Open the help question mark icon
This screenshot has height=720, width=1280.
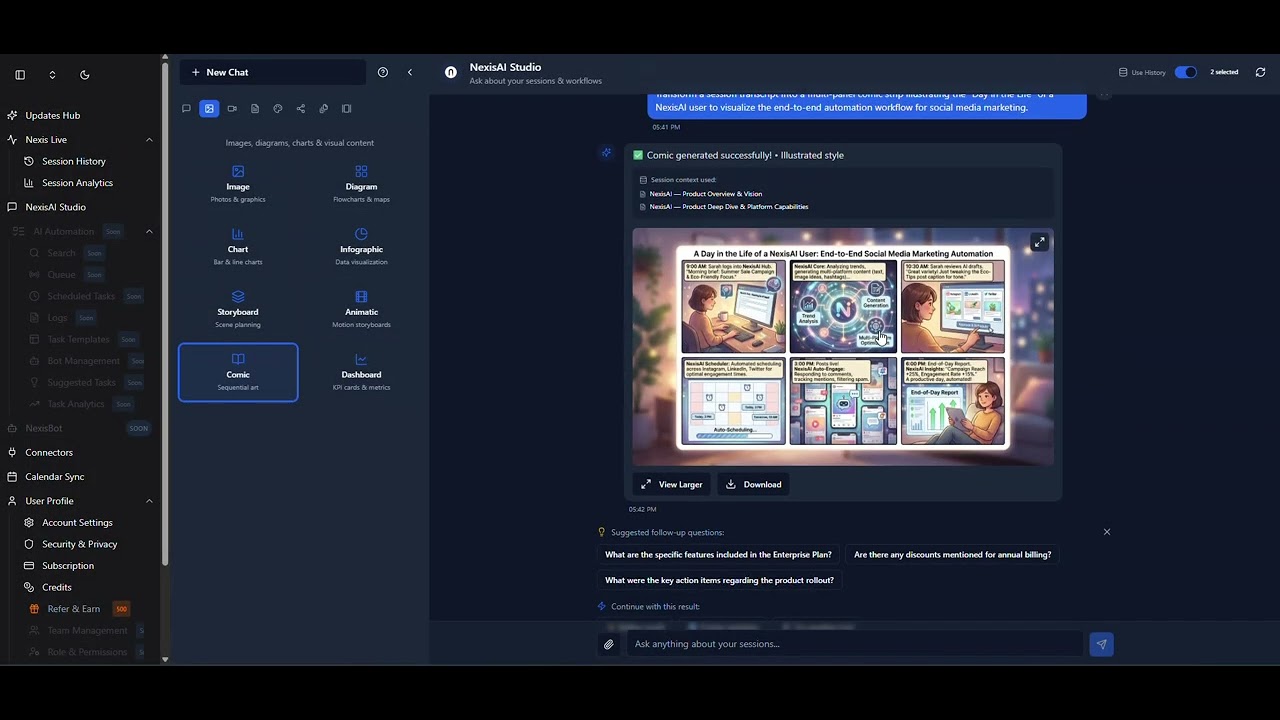click(x=383, y=72)
